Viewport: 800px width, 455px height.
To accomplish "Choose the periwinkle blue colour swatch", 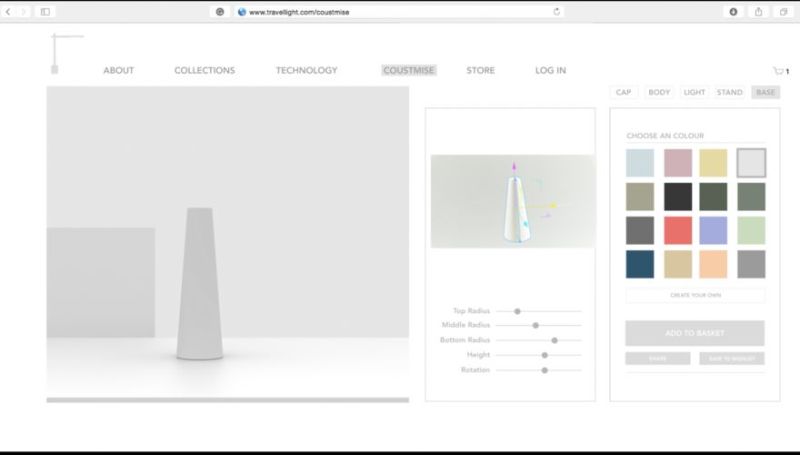I will point(713,231).
